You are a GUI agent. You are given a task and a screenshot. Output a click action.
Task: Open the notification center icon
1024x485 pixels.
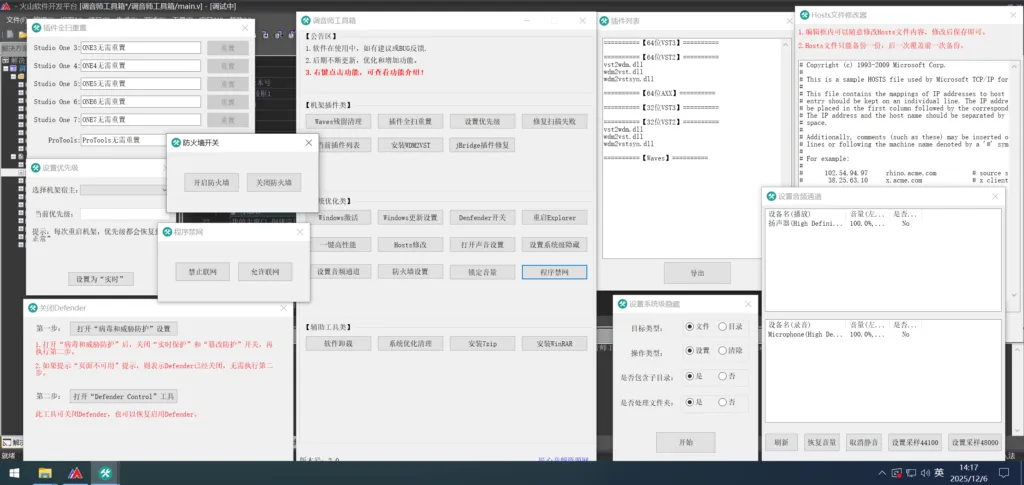tap(1004, 473)
